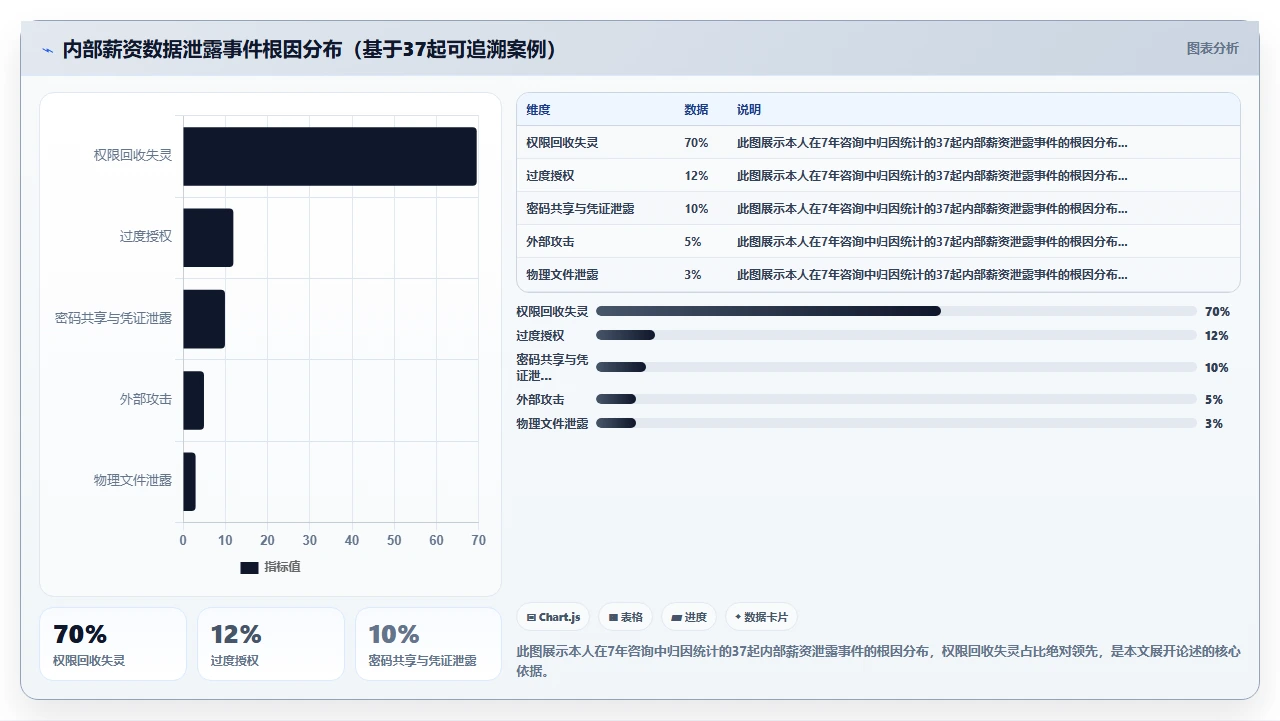Click the description text in 外部攻击 row
The image size is (1280, 721).
(x=932, y=242)
